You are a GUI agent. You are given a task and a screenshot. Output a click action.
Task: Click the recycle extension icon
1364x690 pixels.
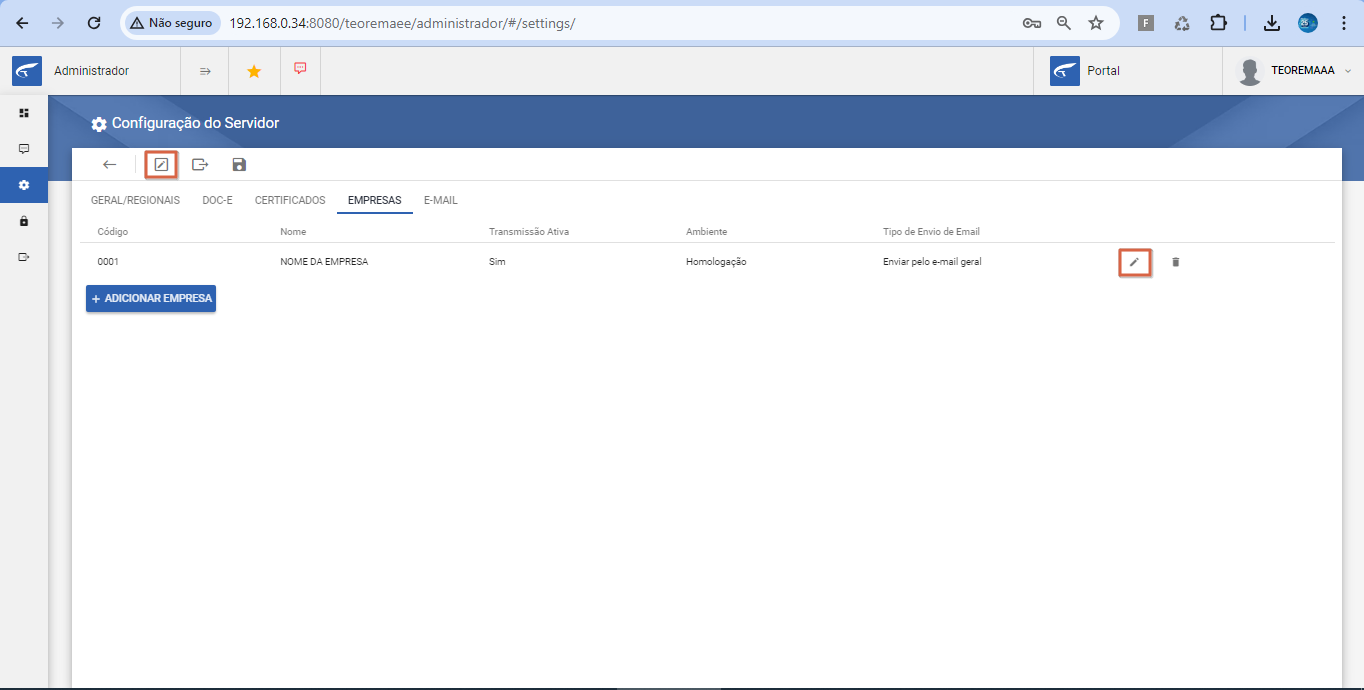click(1182, 23)
